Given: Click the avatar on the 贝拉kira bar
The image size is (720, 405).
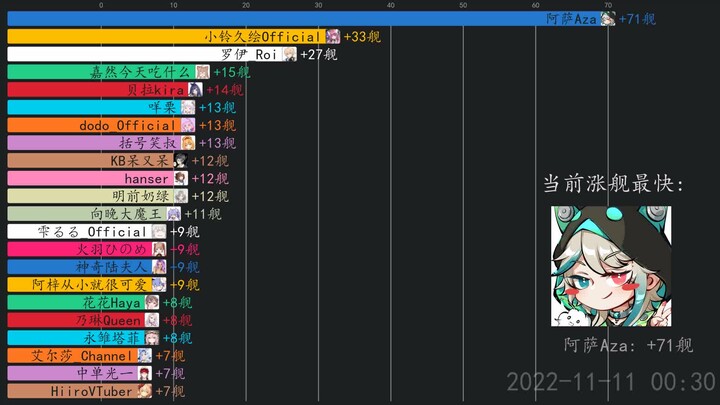Looking at the screenshot, I should tap(195, 90).
